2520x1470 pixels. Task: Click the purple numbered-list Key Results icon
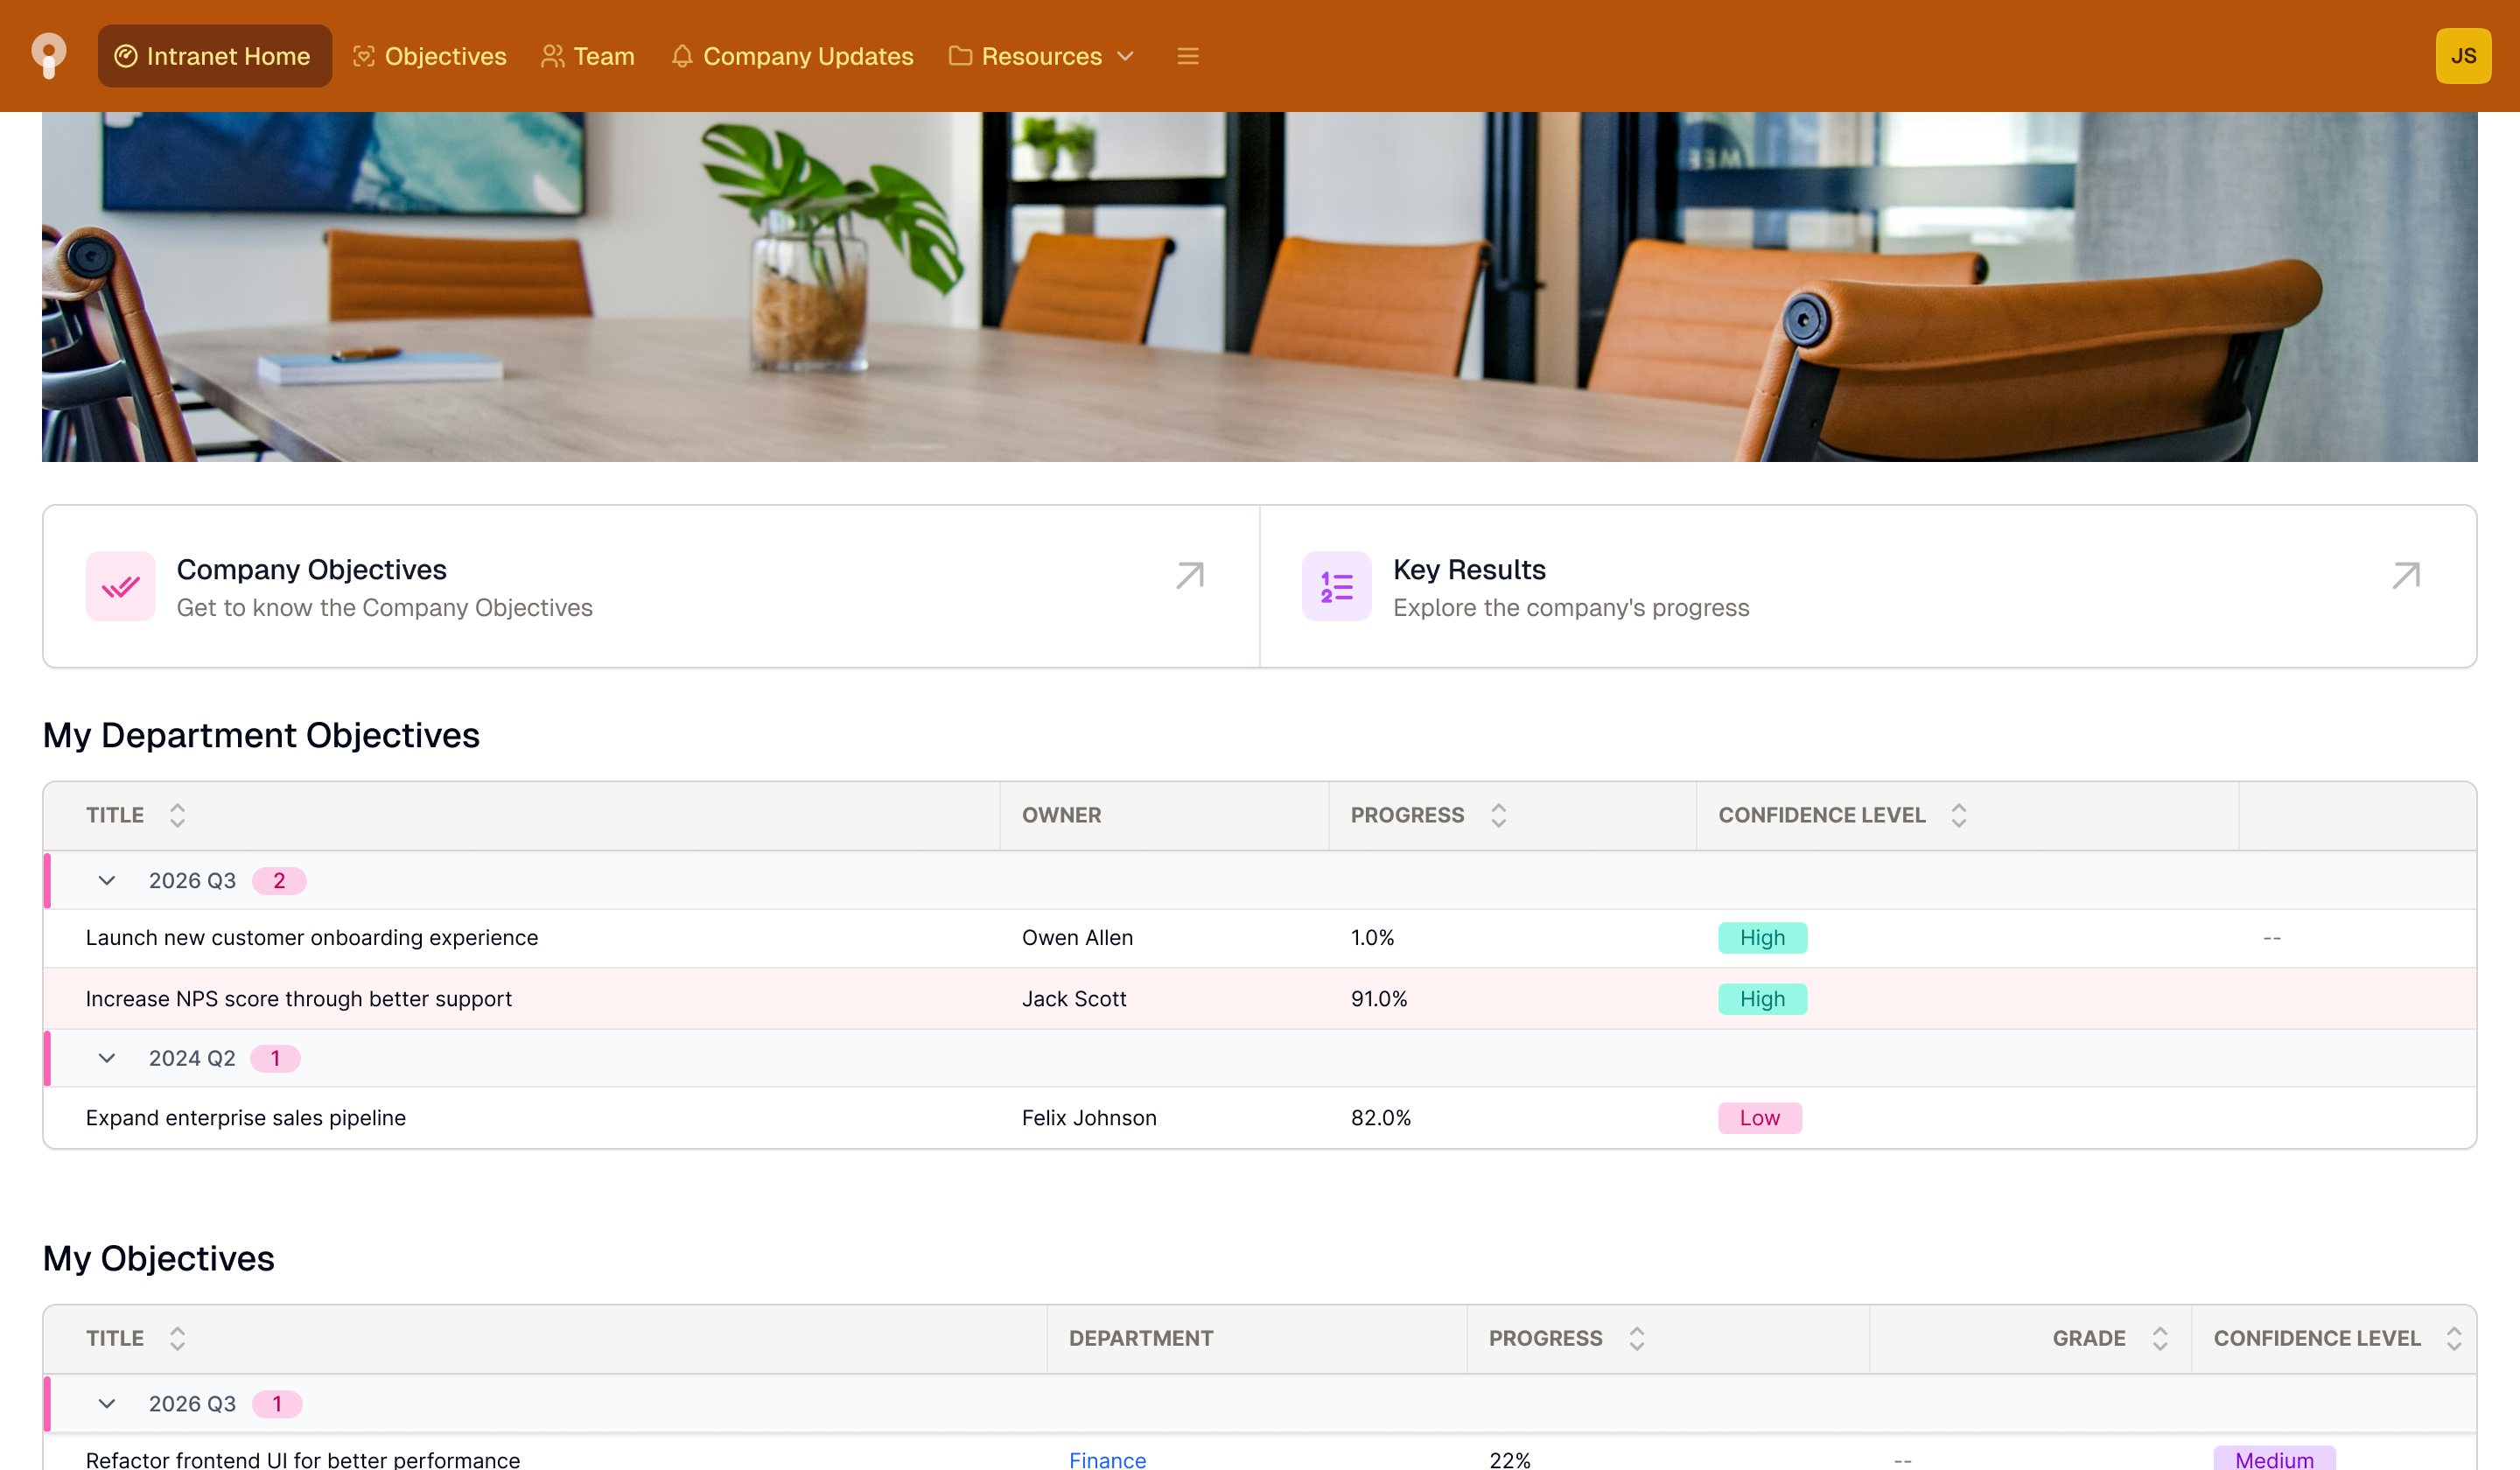point(1336,586)
